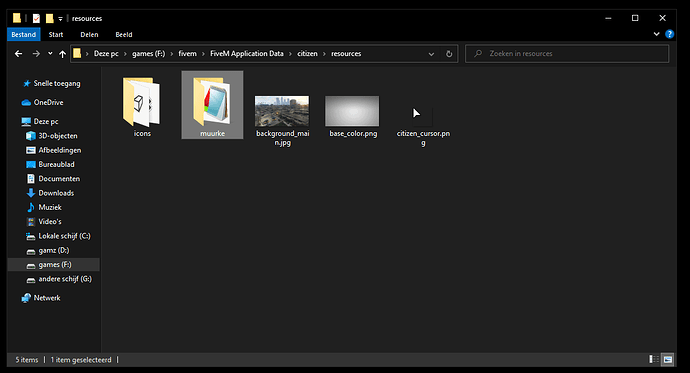Image resolution: width=690 pixels, height=373 pixels.
Task: Customize Quick Access Toolbar dropdown
Action: pos(60,18)
